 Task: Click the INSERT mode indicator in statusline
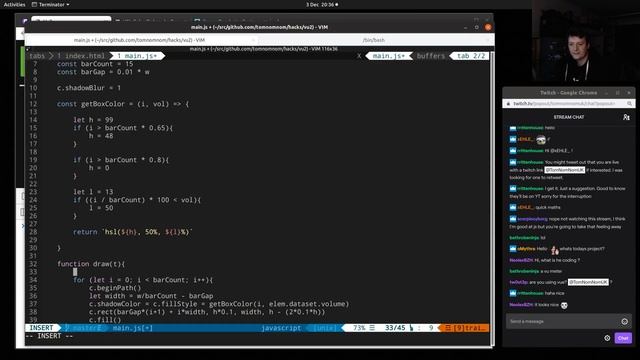pos(41,328)
